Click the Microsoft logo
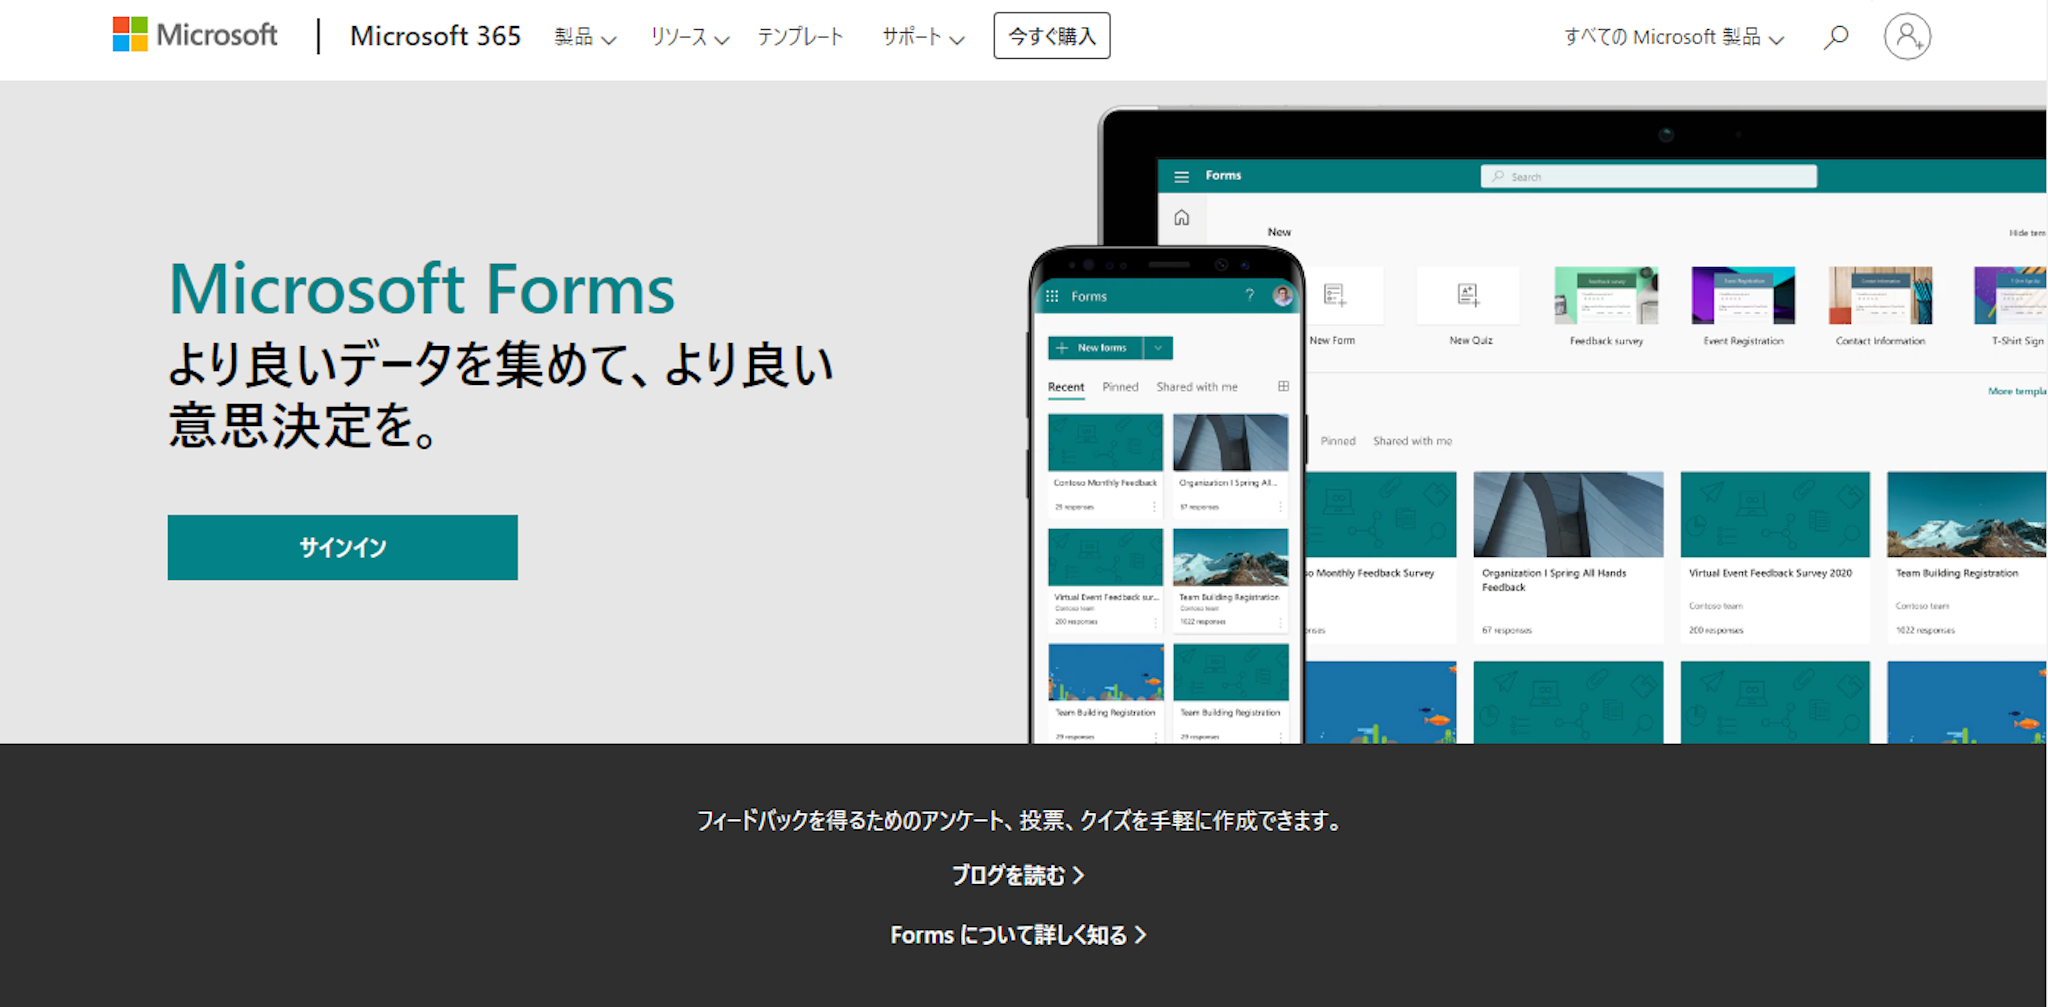This screenshot has height=1007, width=2048. coord(195,35)
